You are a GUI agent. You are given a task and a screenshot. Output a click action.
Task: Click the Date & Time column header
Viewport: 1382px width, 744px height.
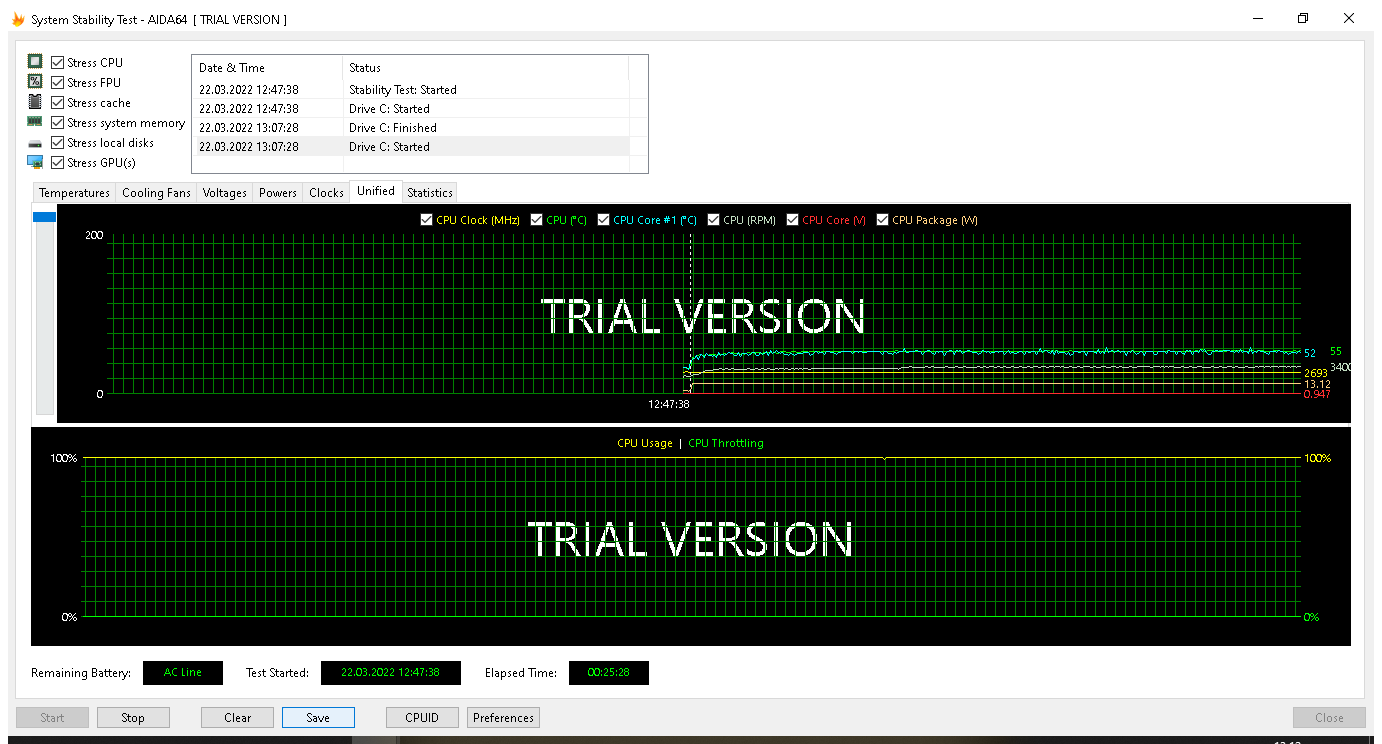point(267,68)
